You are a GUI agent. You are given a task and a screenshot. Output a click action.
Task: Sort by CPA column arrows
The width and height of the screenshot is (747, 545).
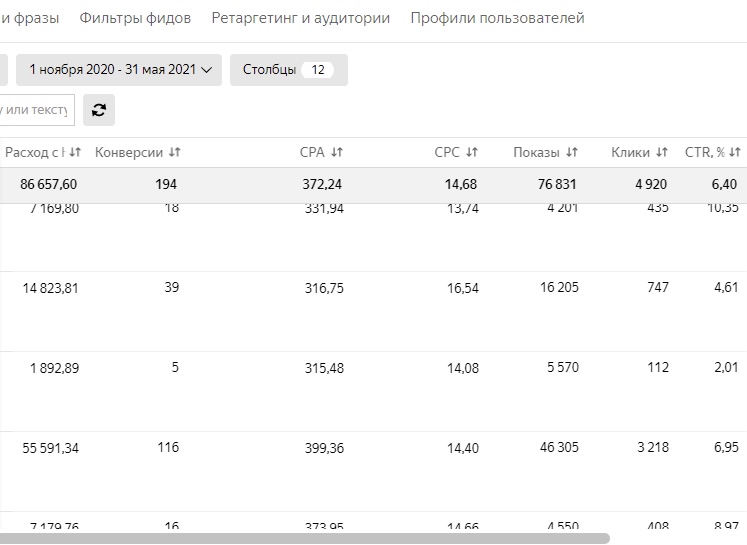click(x=337, y=152)
